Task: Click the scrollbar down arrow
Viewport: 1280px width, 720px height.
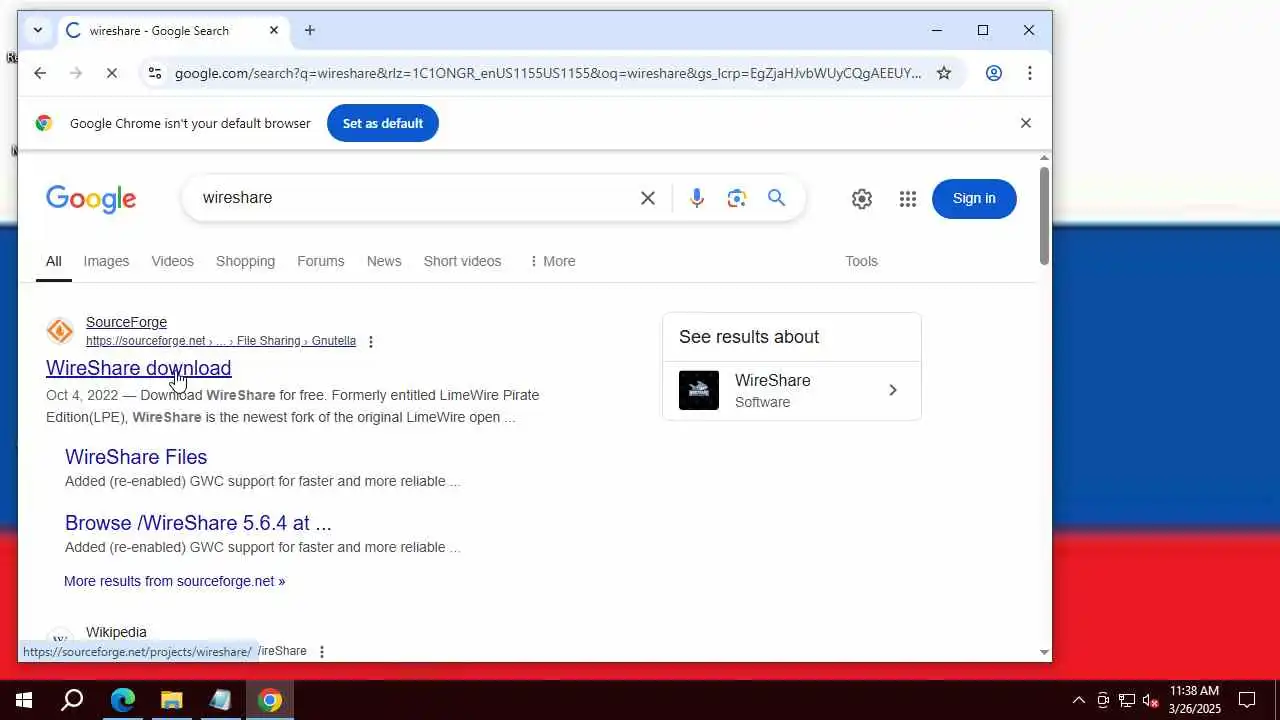Action: tap(1044, 652)
